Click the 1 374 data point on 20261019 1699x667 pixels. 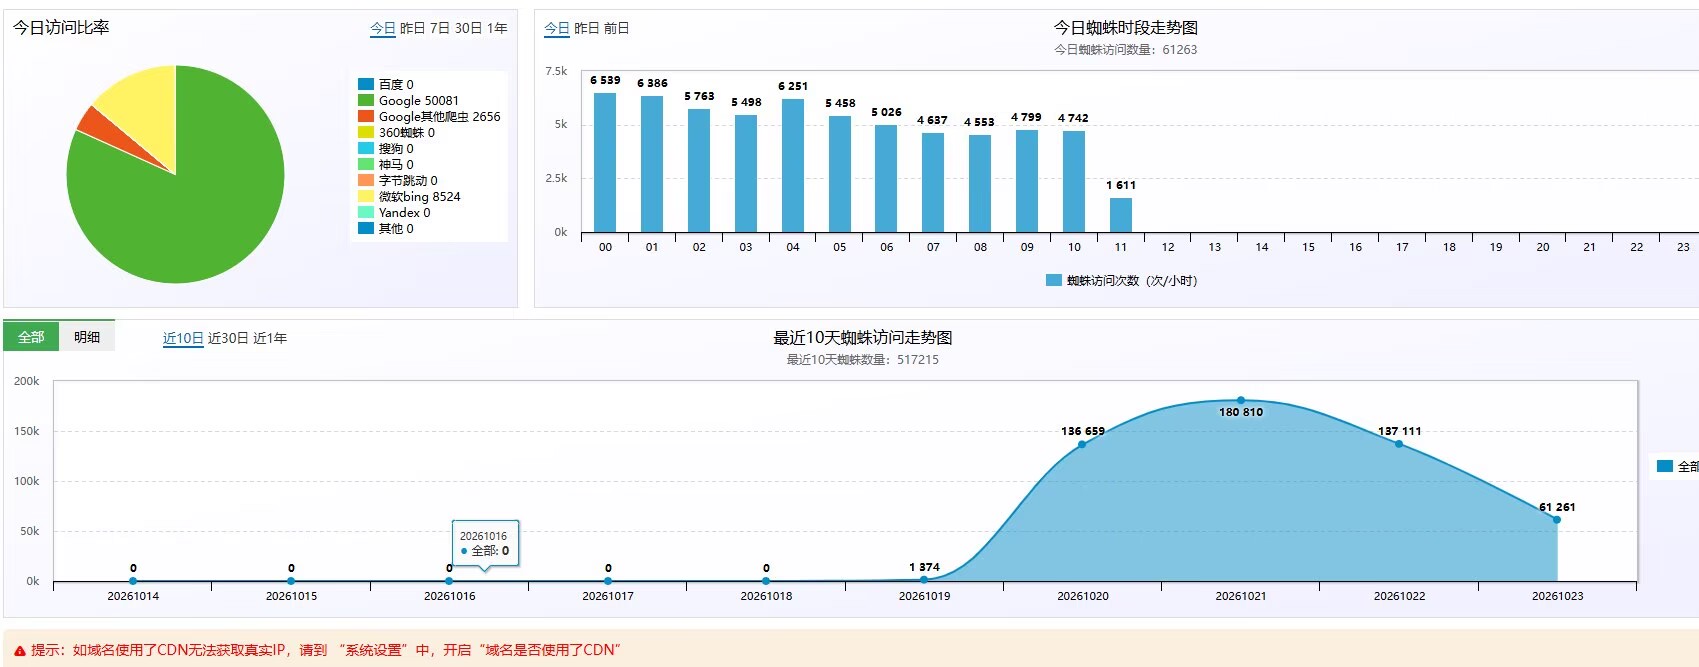(924, 579)
